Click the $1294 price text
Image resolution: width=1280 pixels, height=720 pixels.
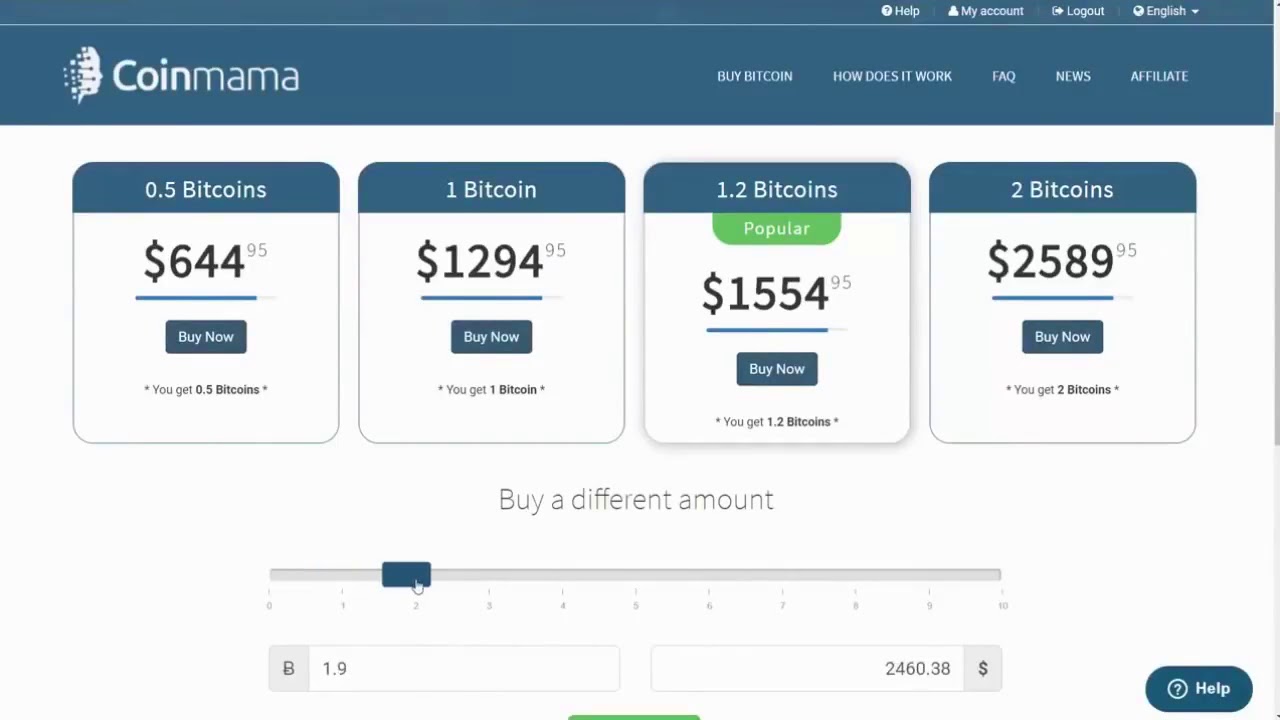click(x=491, y=261)
